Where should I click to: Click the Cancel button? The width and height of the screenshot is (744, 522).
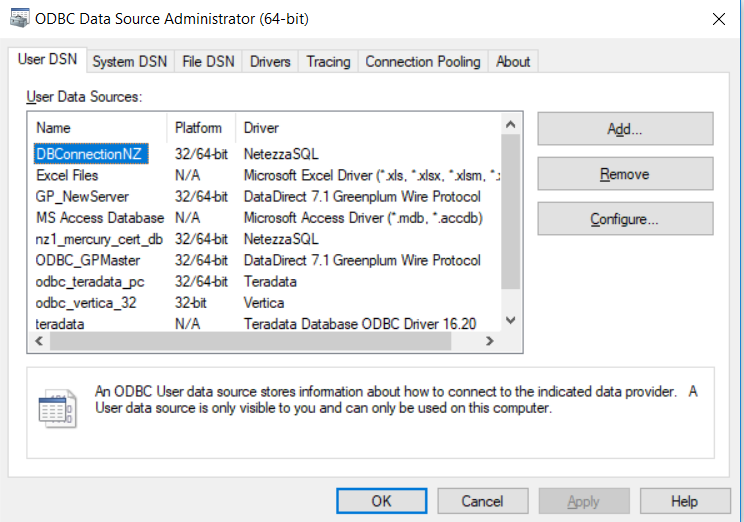483,501
